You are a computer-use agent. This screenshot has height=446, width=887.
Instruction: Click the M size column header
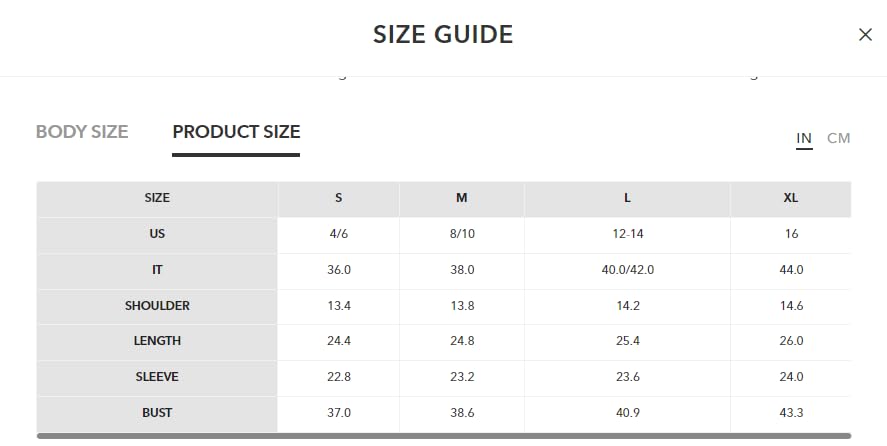pos(462,198)
